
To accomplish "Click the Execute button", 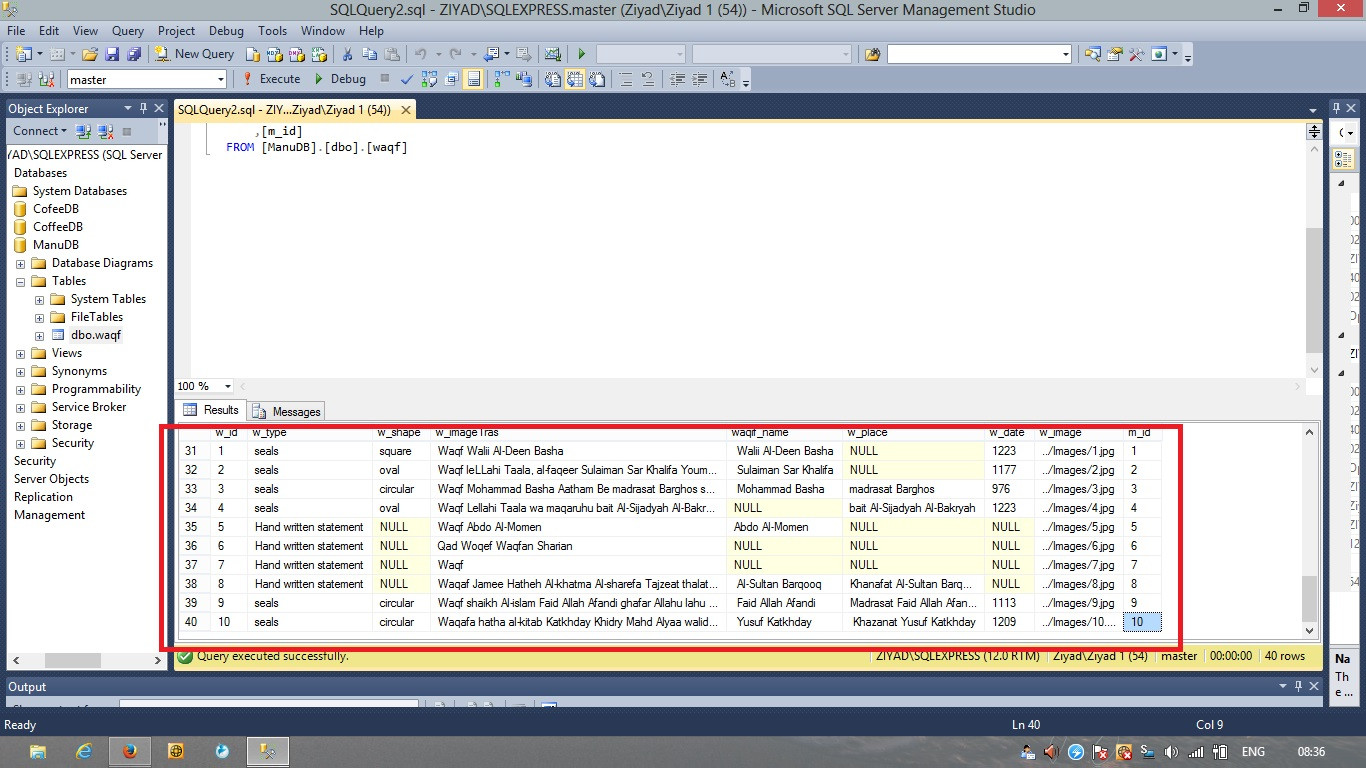I will (x=272, y=79).
